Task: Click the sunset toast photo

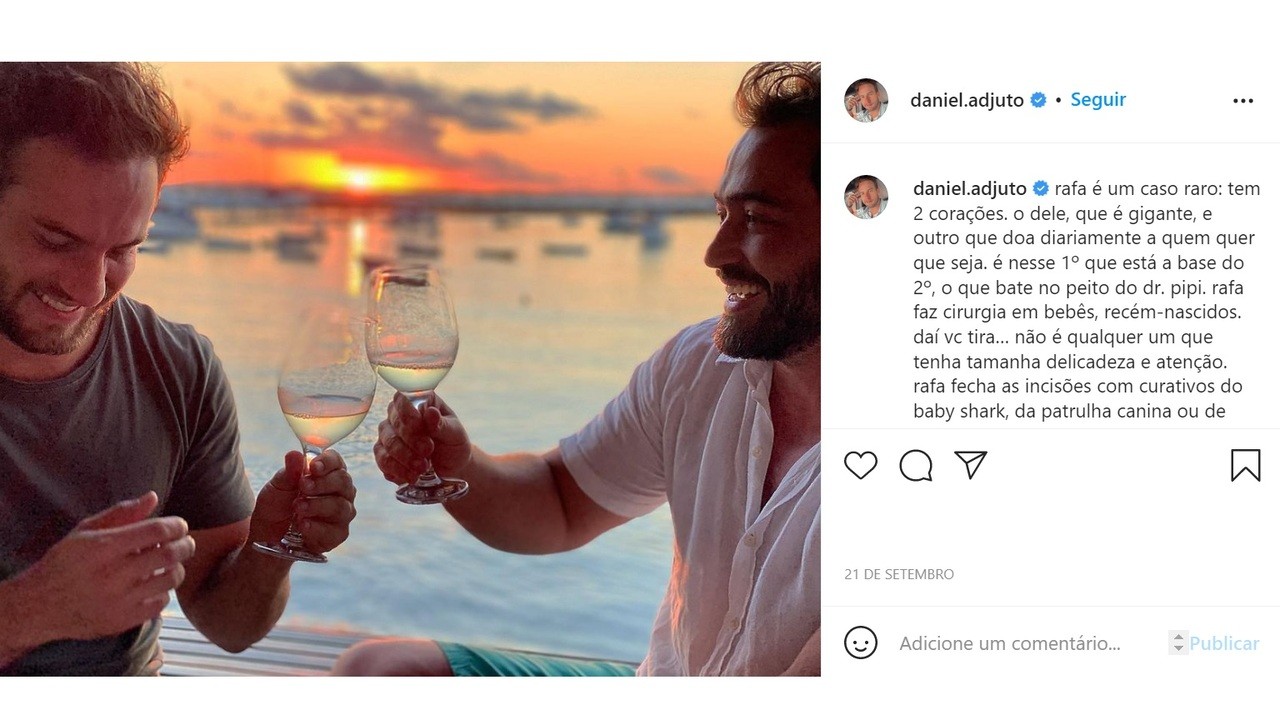Action: click(410, 369)
